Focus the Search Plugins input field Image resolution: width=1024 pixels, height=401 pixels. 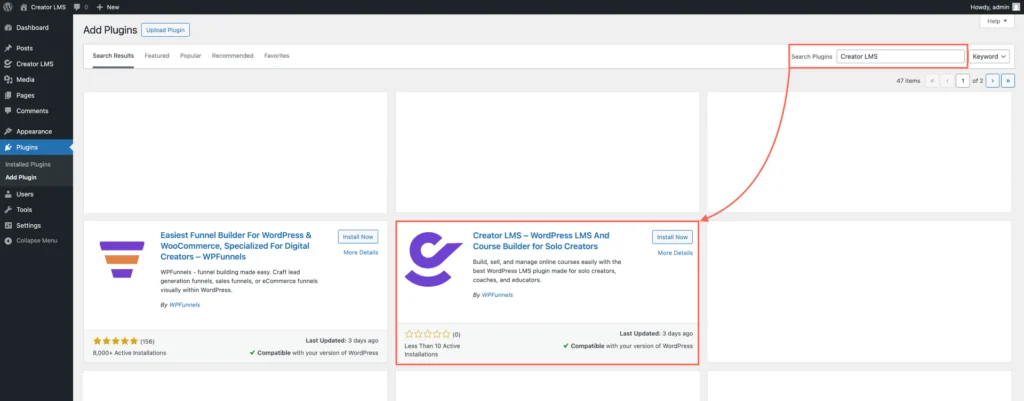pyautogui.click(x=901, y=57)
